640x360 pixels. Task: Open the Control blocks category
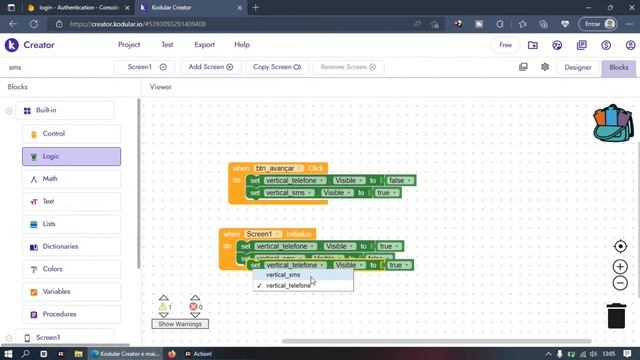pyautogui.click(x=71, y=134)
